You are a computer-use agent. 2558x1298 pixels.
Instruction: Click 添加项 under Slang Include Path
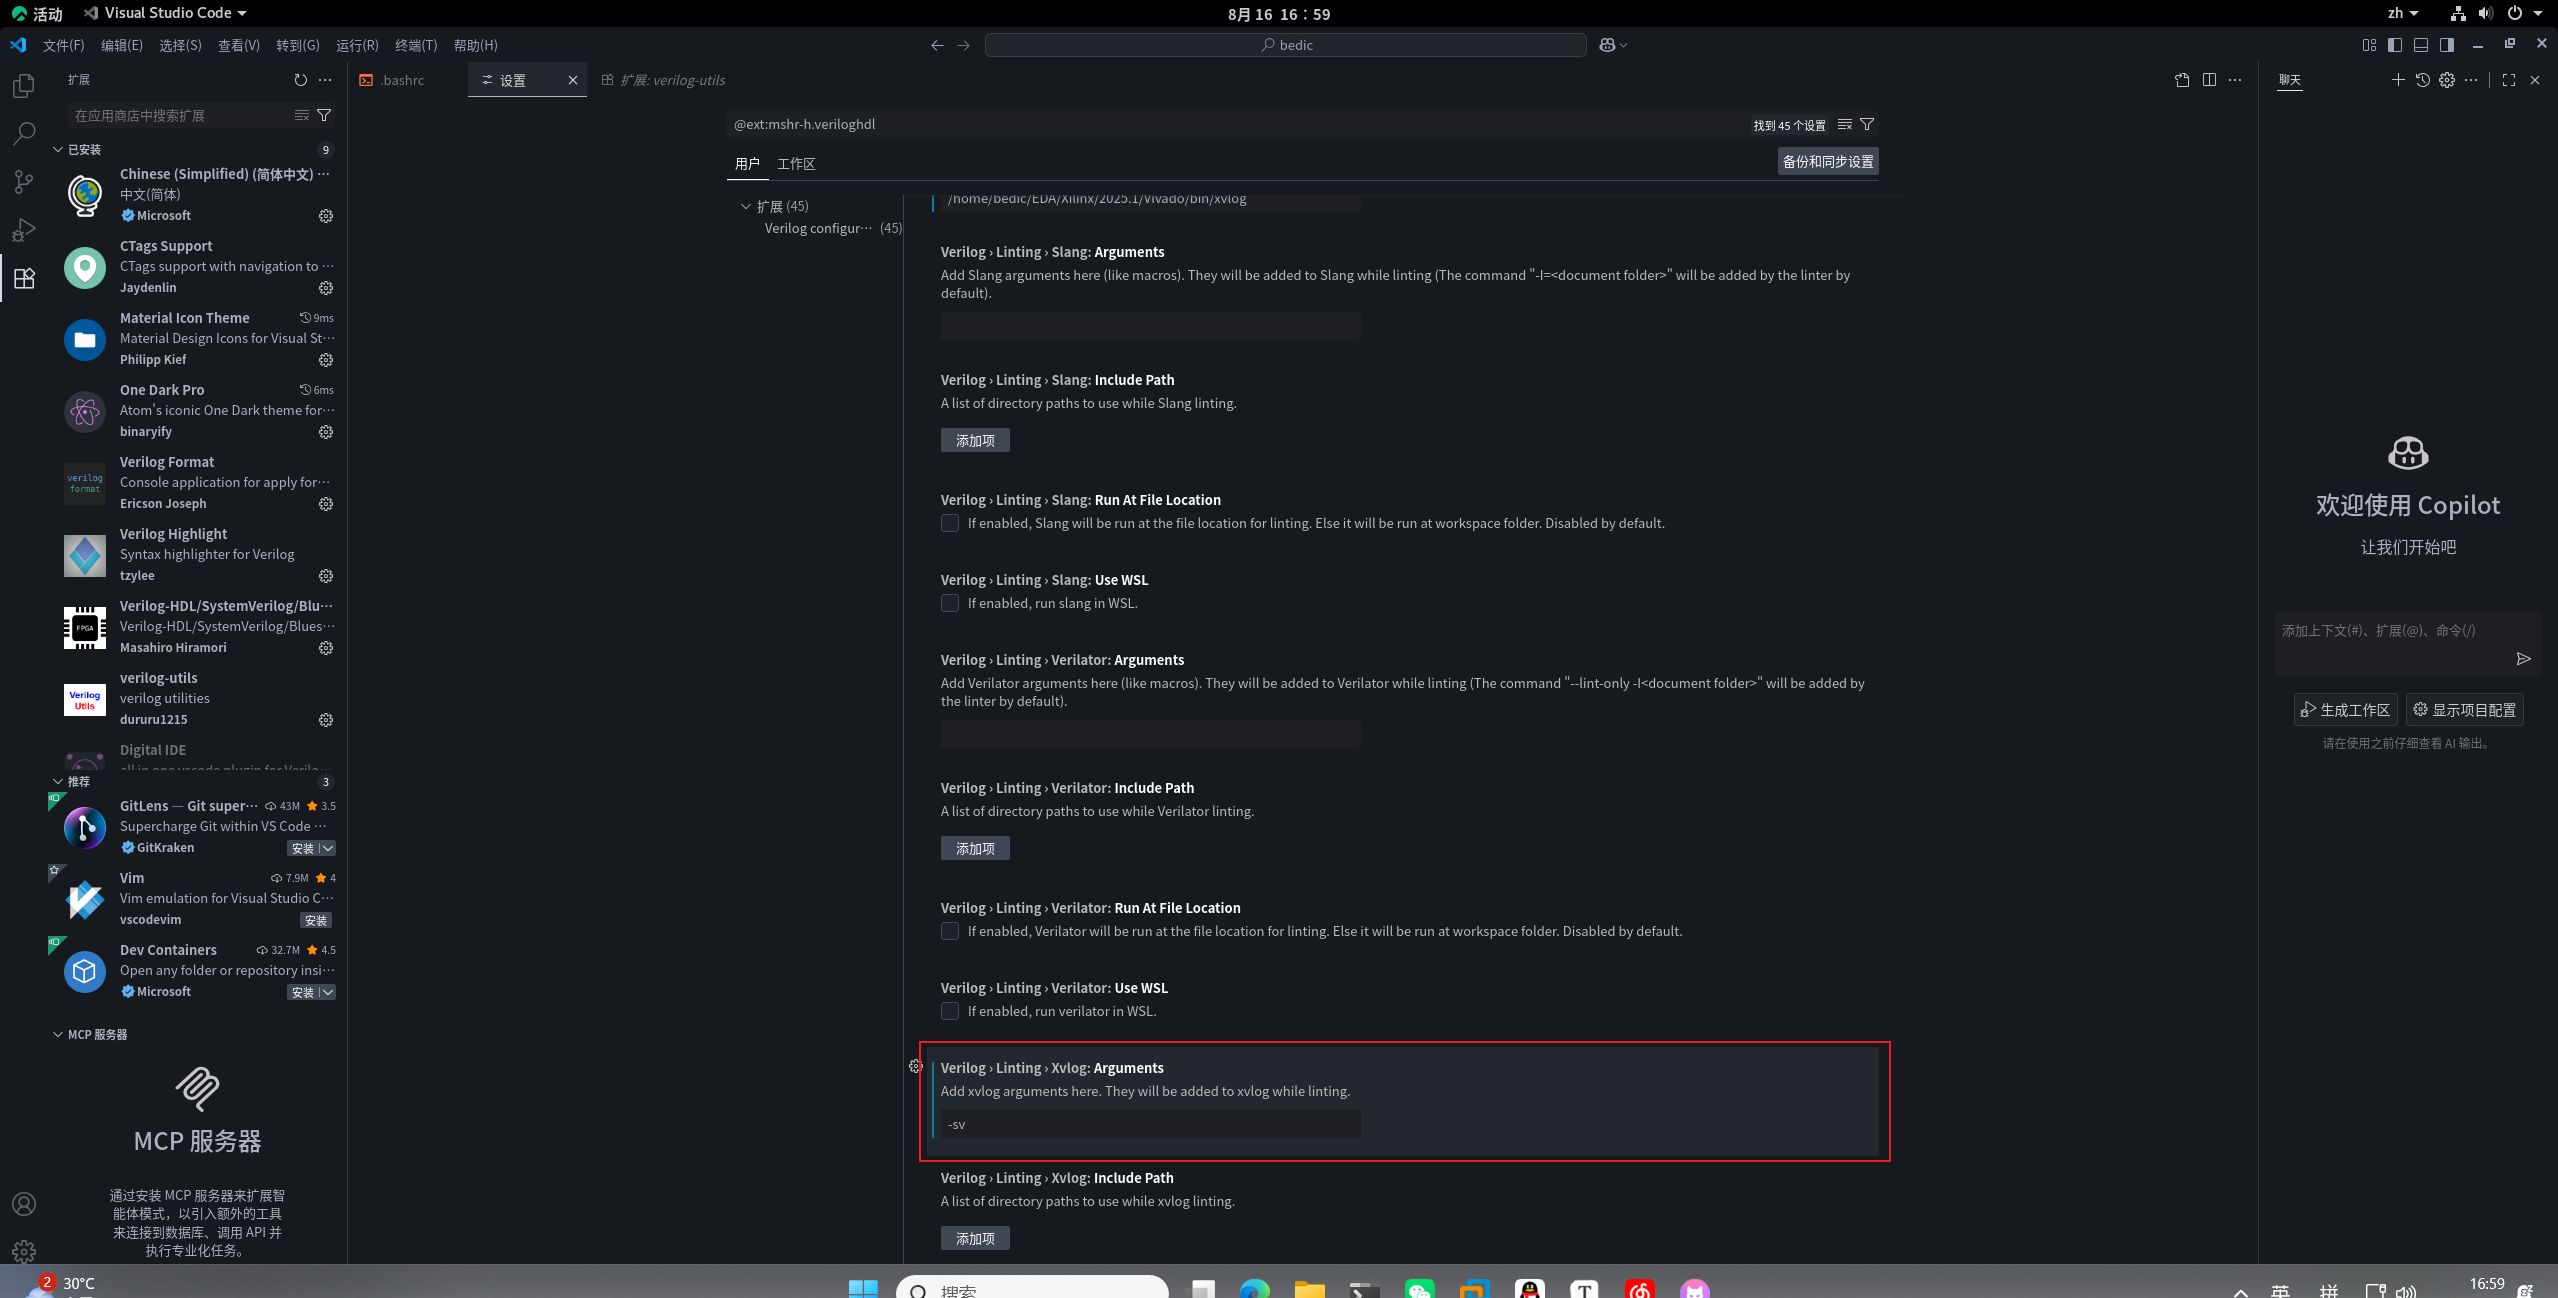(x=974, y=440)
